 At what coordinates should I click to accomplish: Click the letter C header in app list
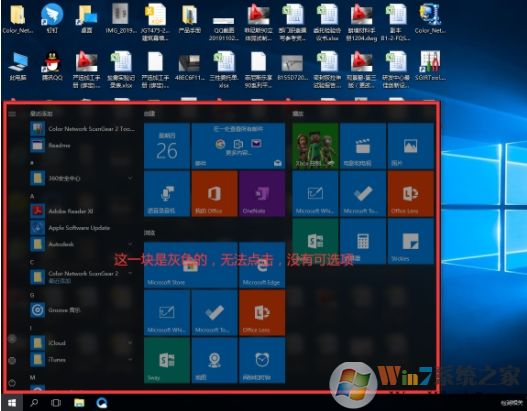pos(32,262)
